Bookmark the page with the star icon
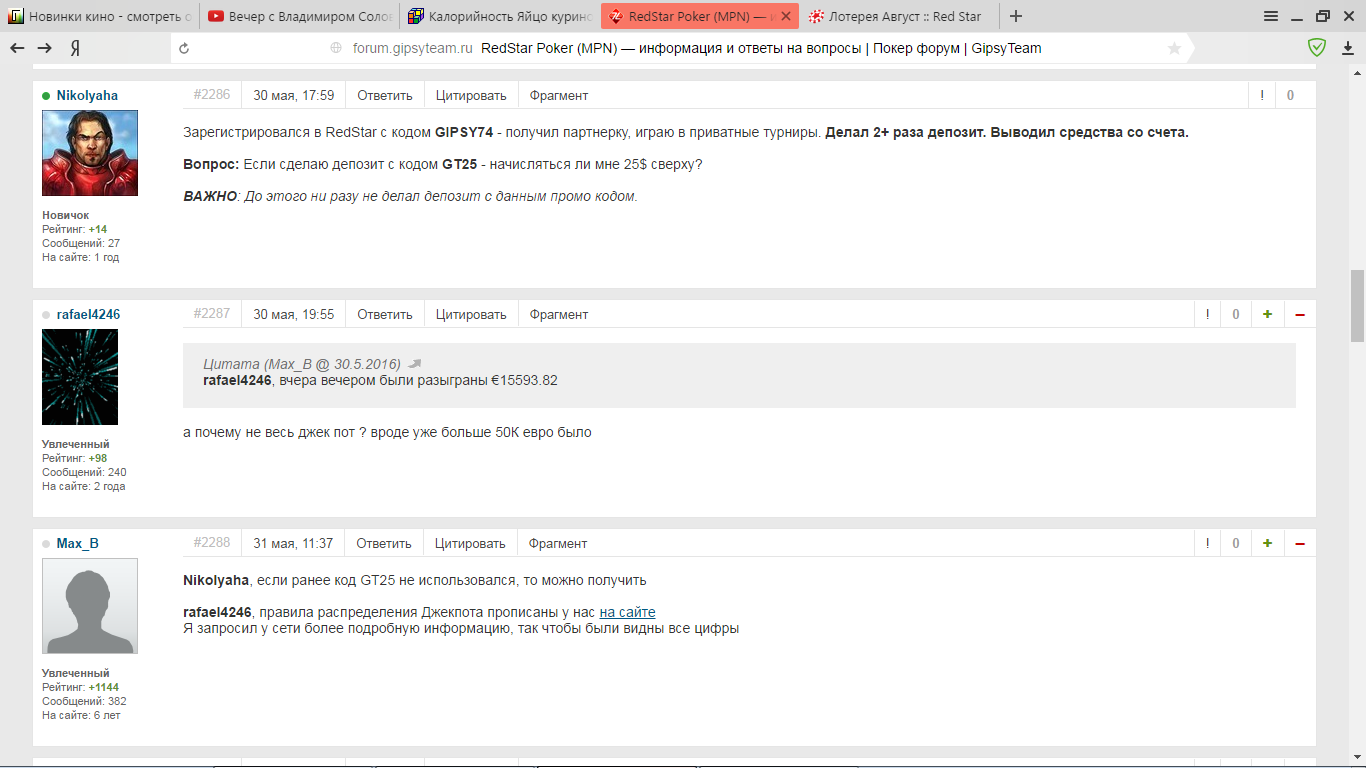The height and width of the screenshot is (768, 1366). point(1174,48)
